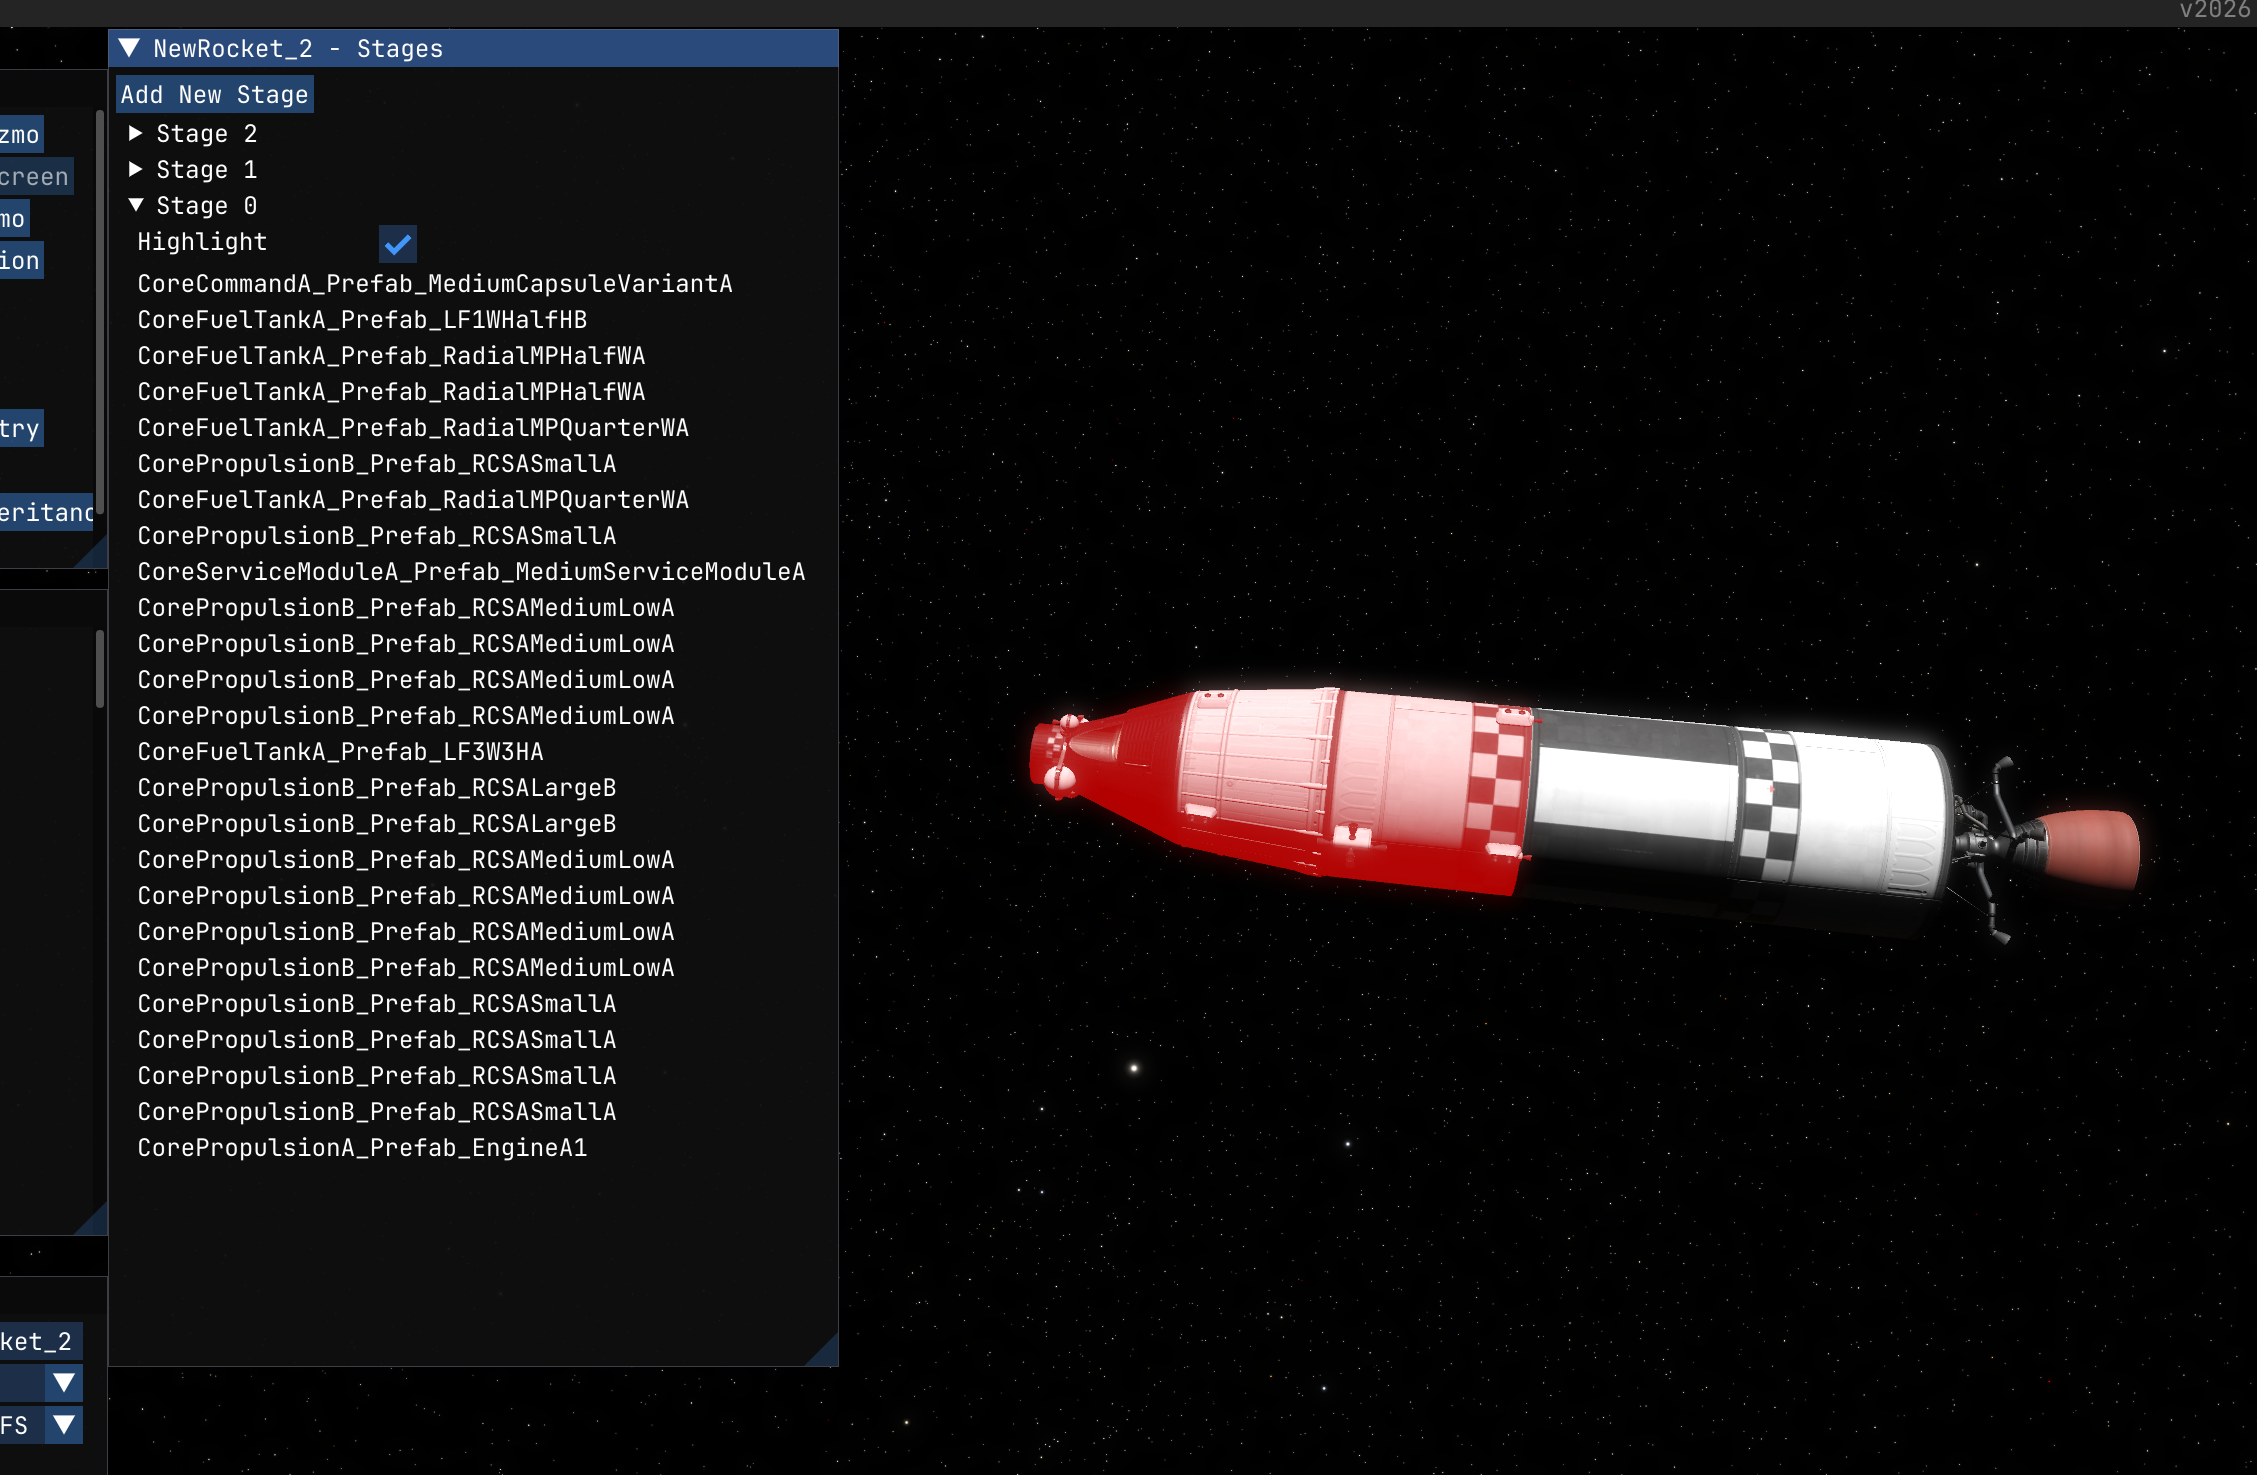
Task: Select the CoreFuelTankA LF3W3HA entry
Action: [340, 752]
